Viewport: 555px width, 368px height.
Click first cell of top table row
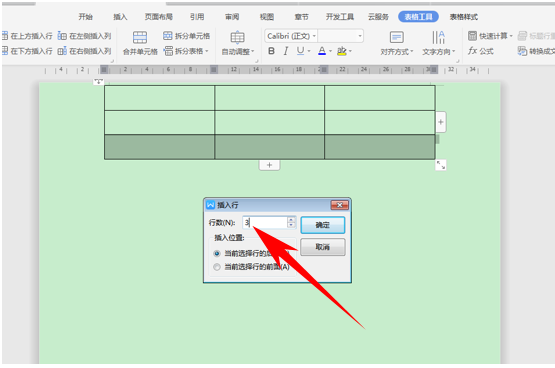159,98
